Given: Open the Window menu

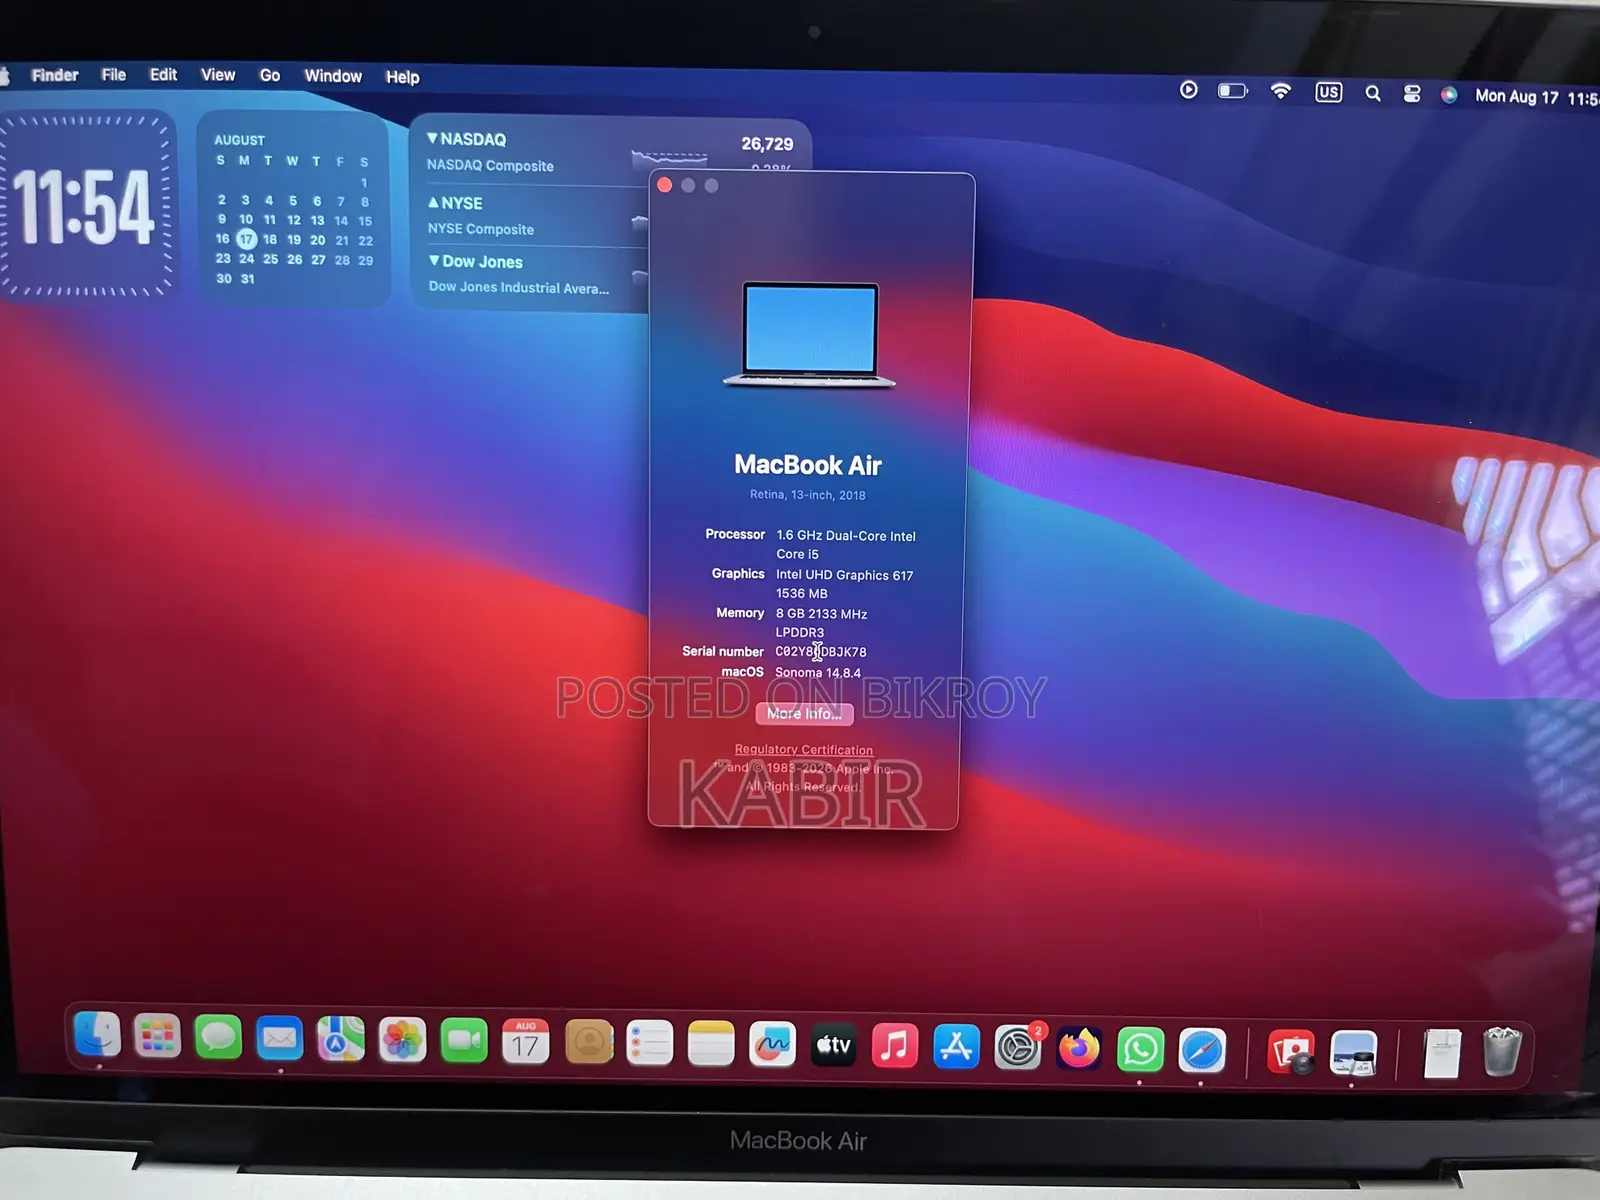Looking at the screenshot, I should 333,76.
